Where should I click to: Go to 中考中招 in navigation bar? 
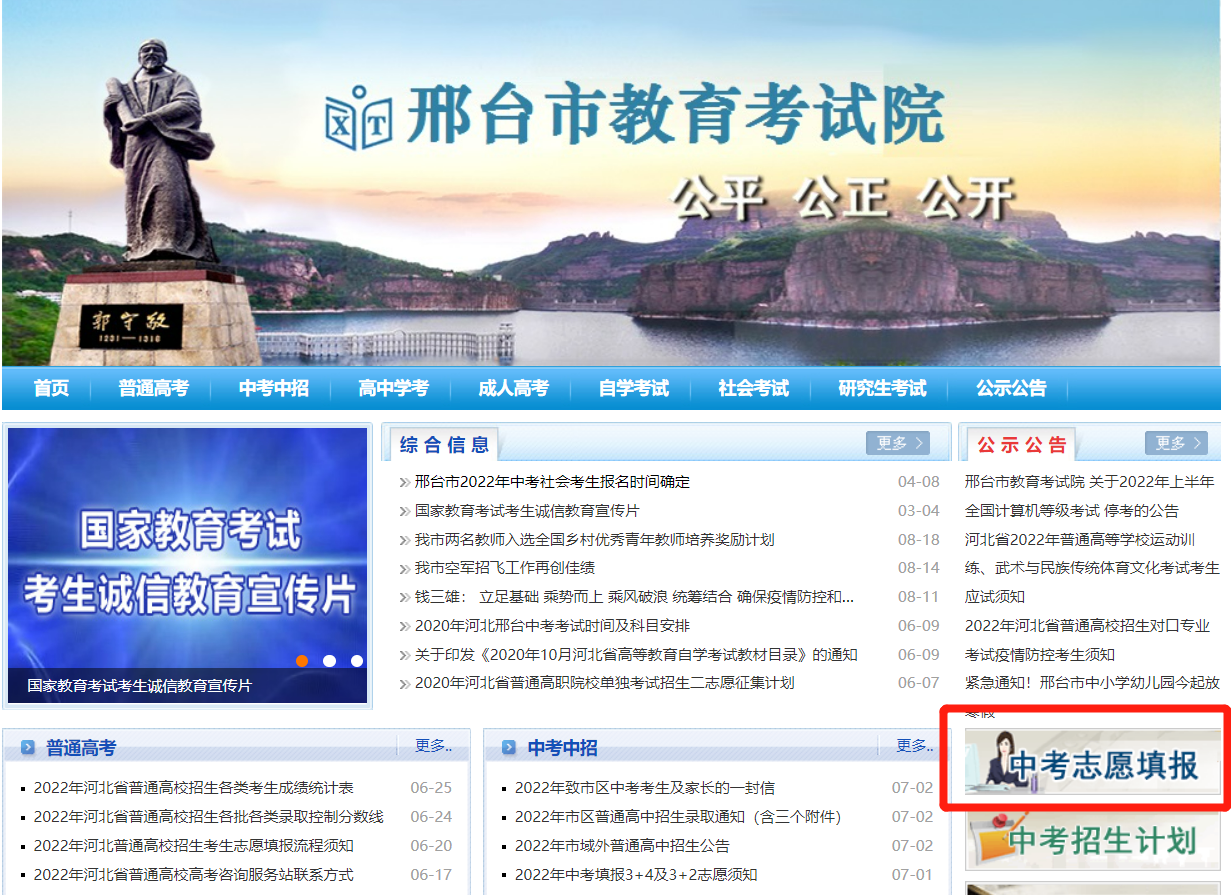click(x=273, y=388)
